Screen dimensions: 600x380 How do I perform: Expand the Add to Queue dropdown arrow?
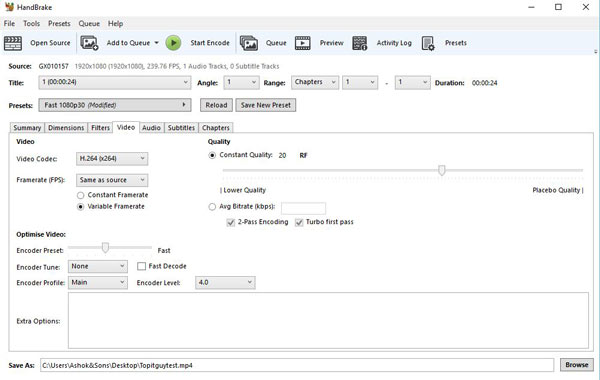pos(157,43)
